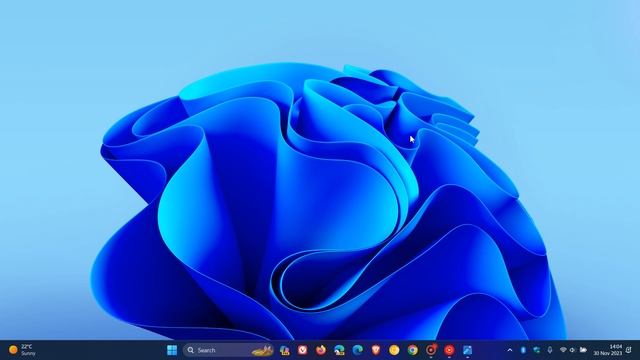Open the Windows Start menu
Viewport: 640px width, 360px height.
tap(172, 350)
